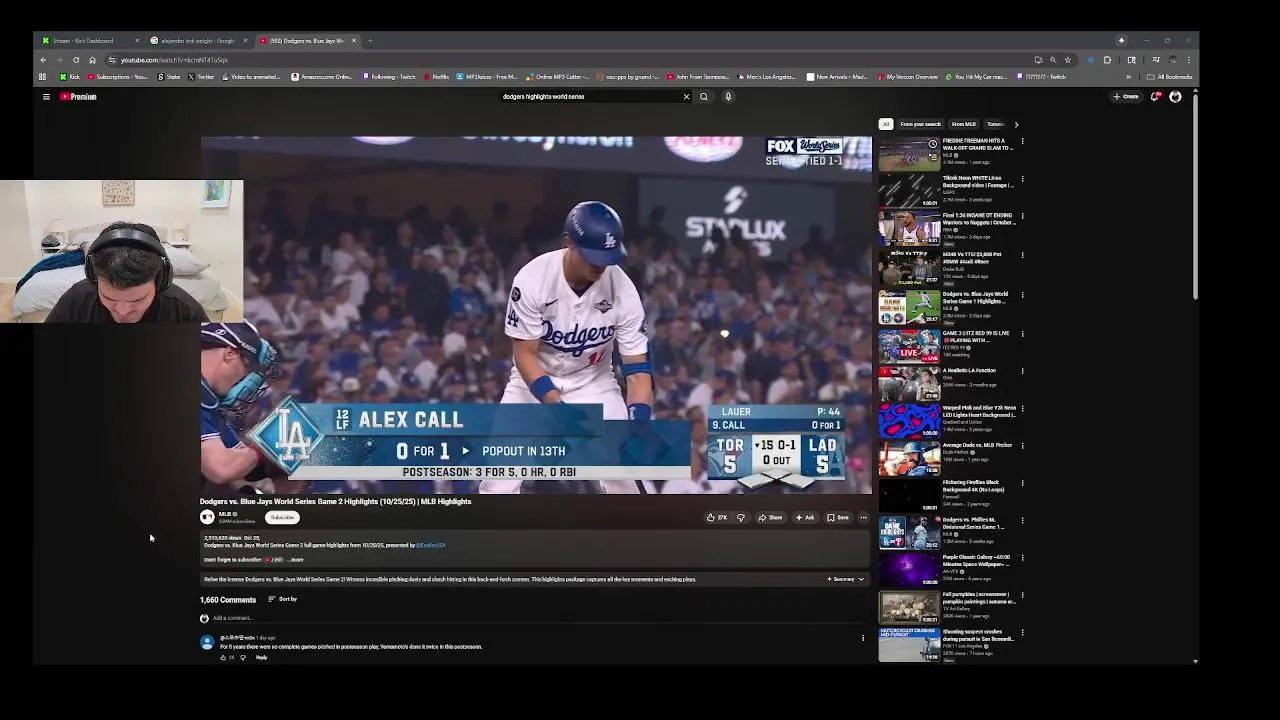Select the From your search chip

click(920, 124)
